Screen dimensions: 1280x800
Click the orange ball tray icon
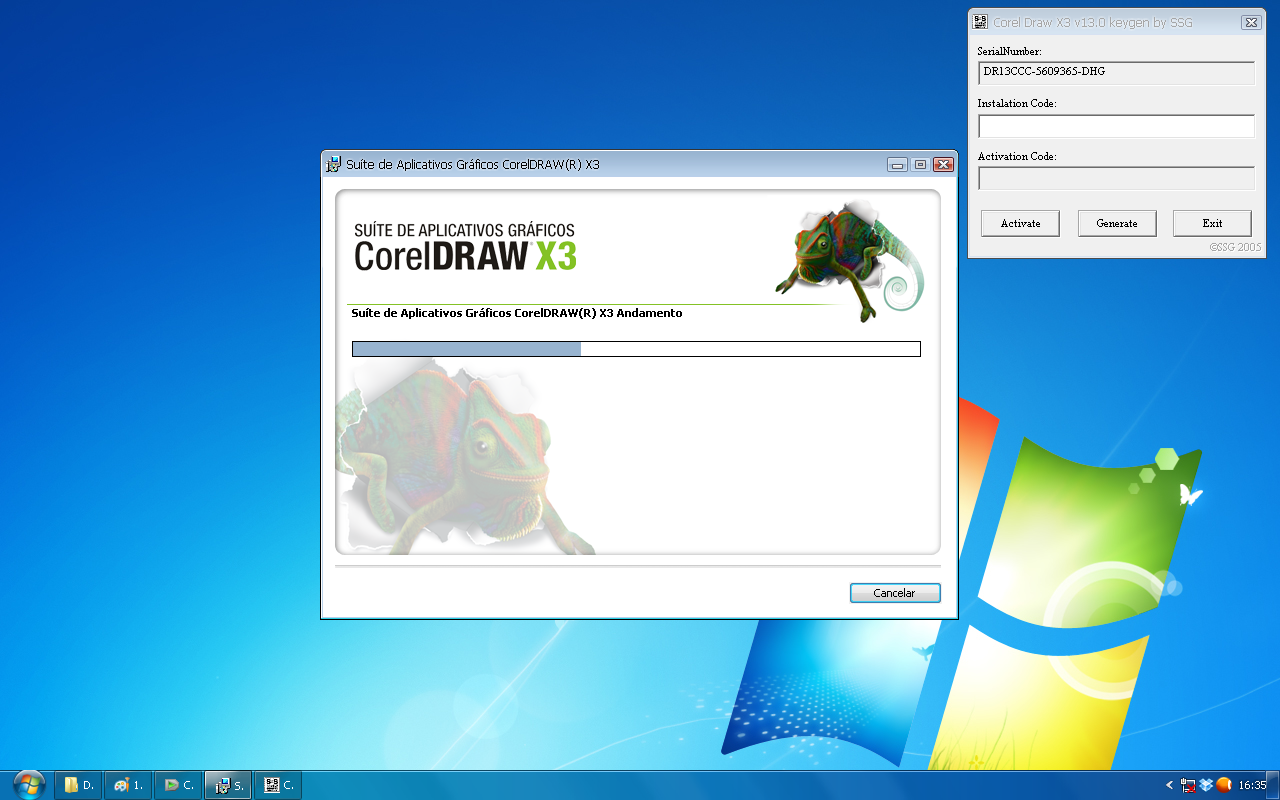pyautogui.click(x=1223, y=785)
